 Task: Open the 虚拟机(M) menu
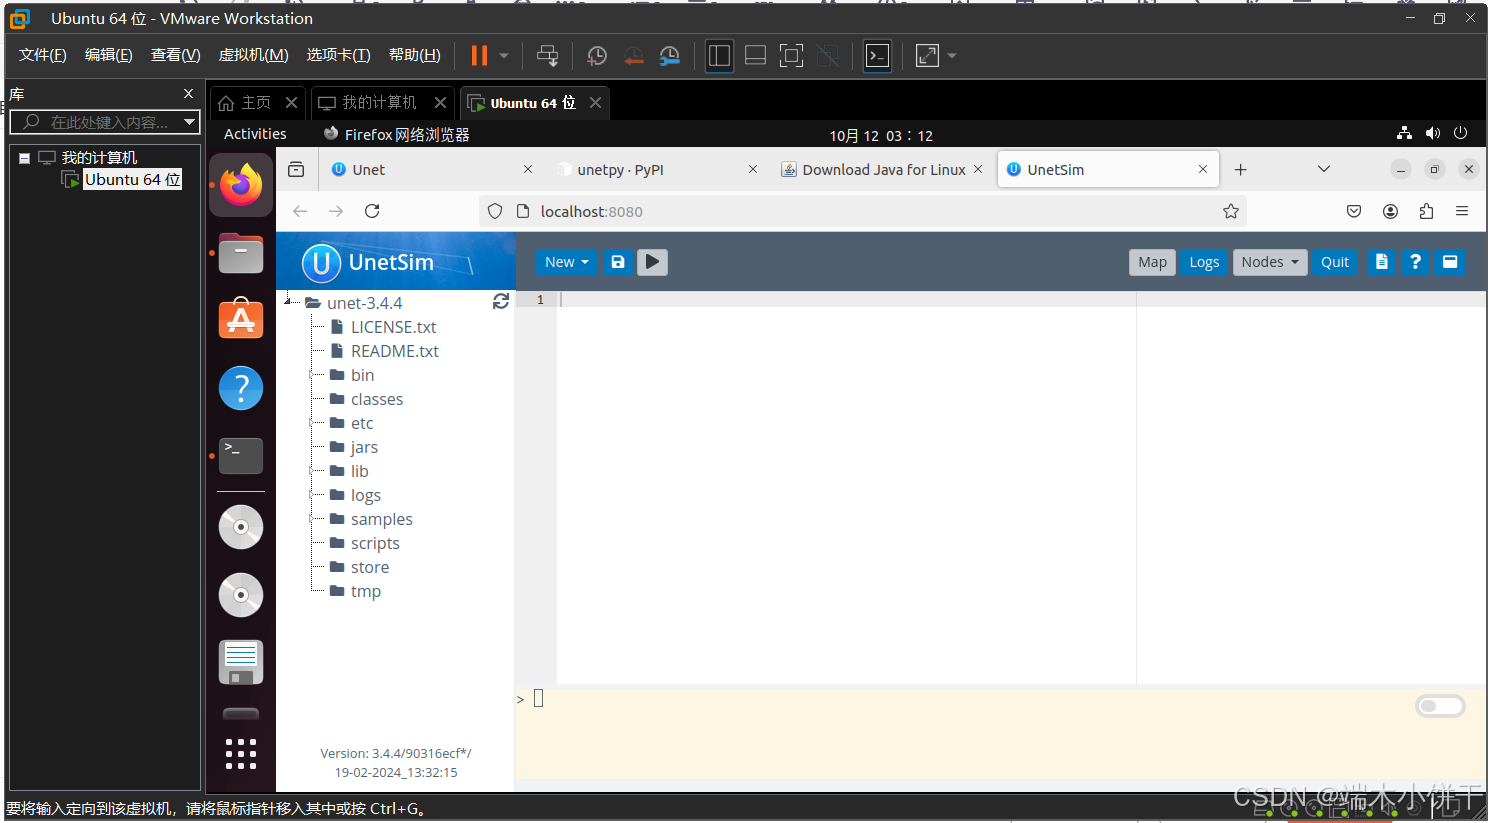coord(253,55)
